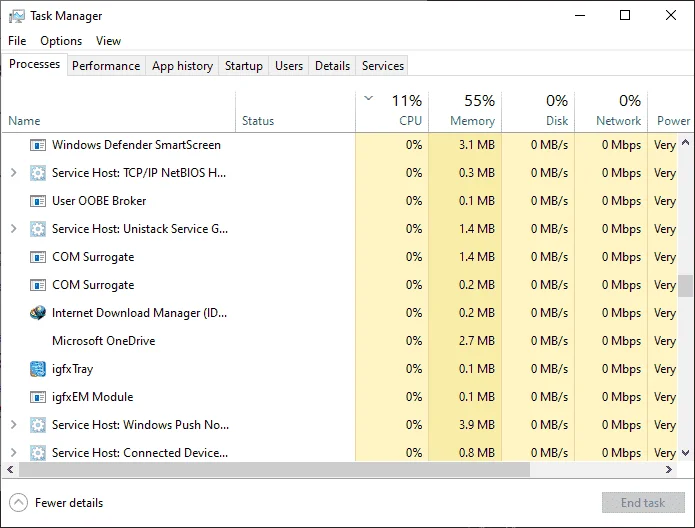Click the vertical scrollbar thumb
The height and width of the screenshot is (528, 695).
click(685, 286)
